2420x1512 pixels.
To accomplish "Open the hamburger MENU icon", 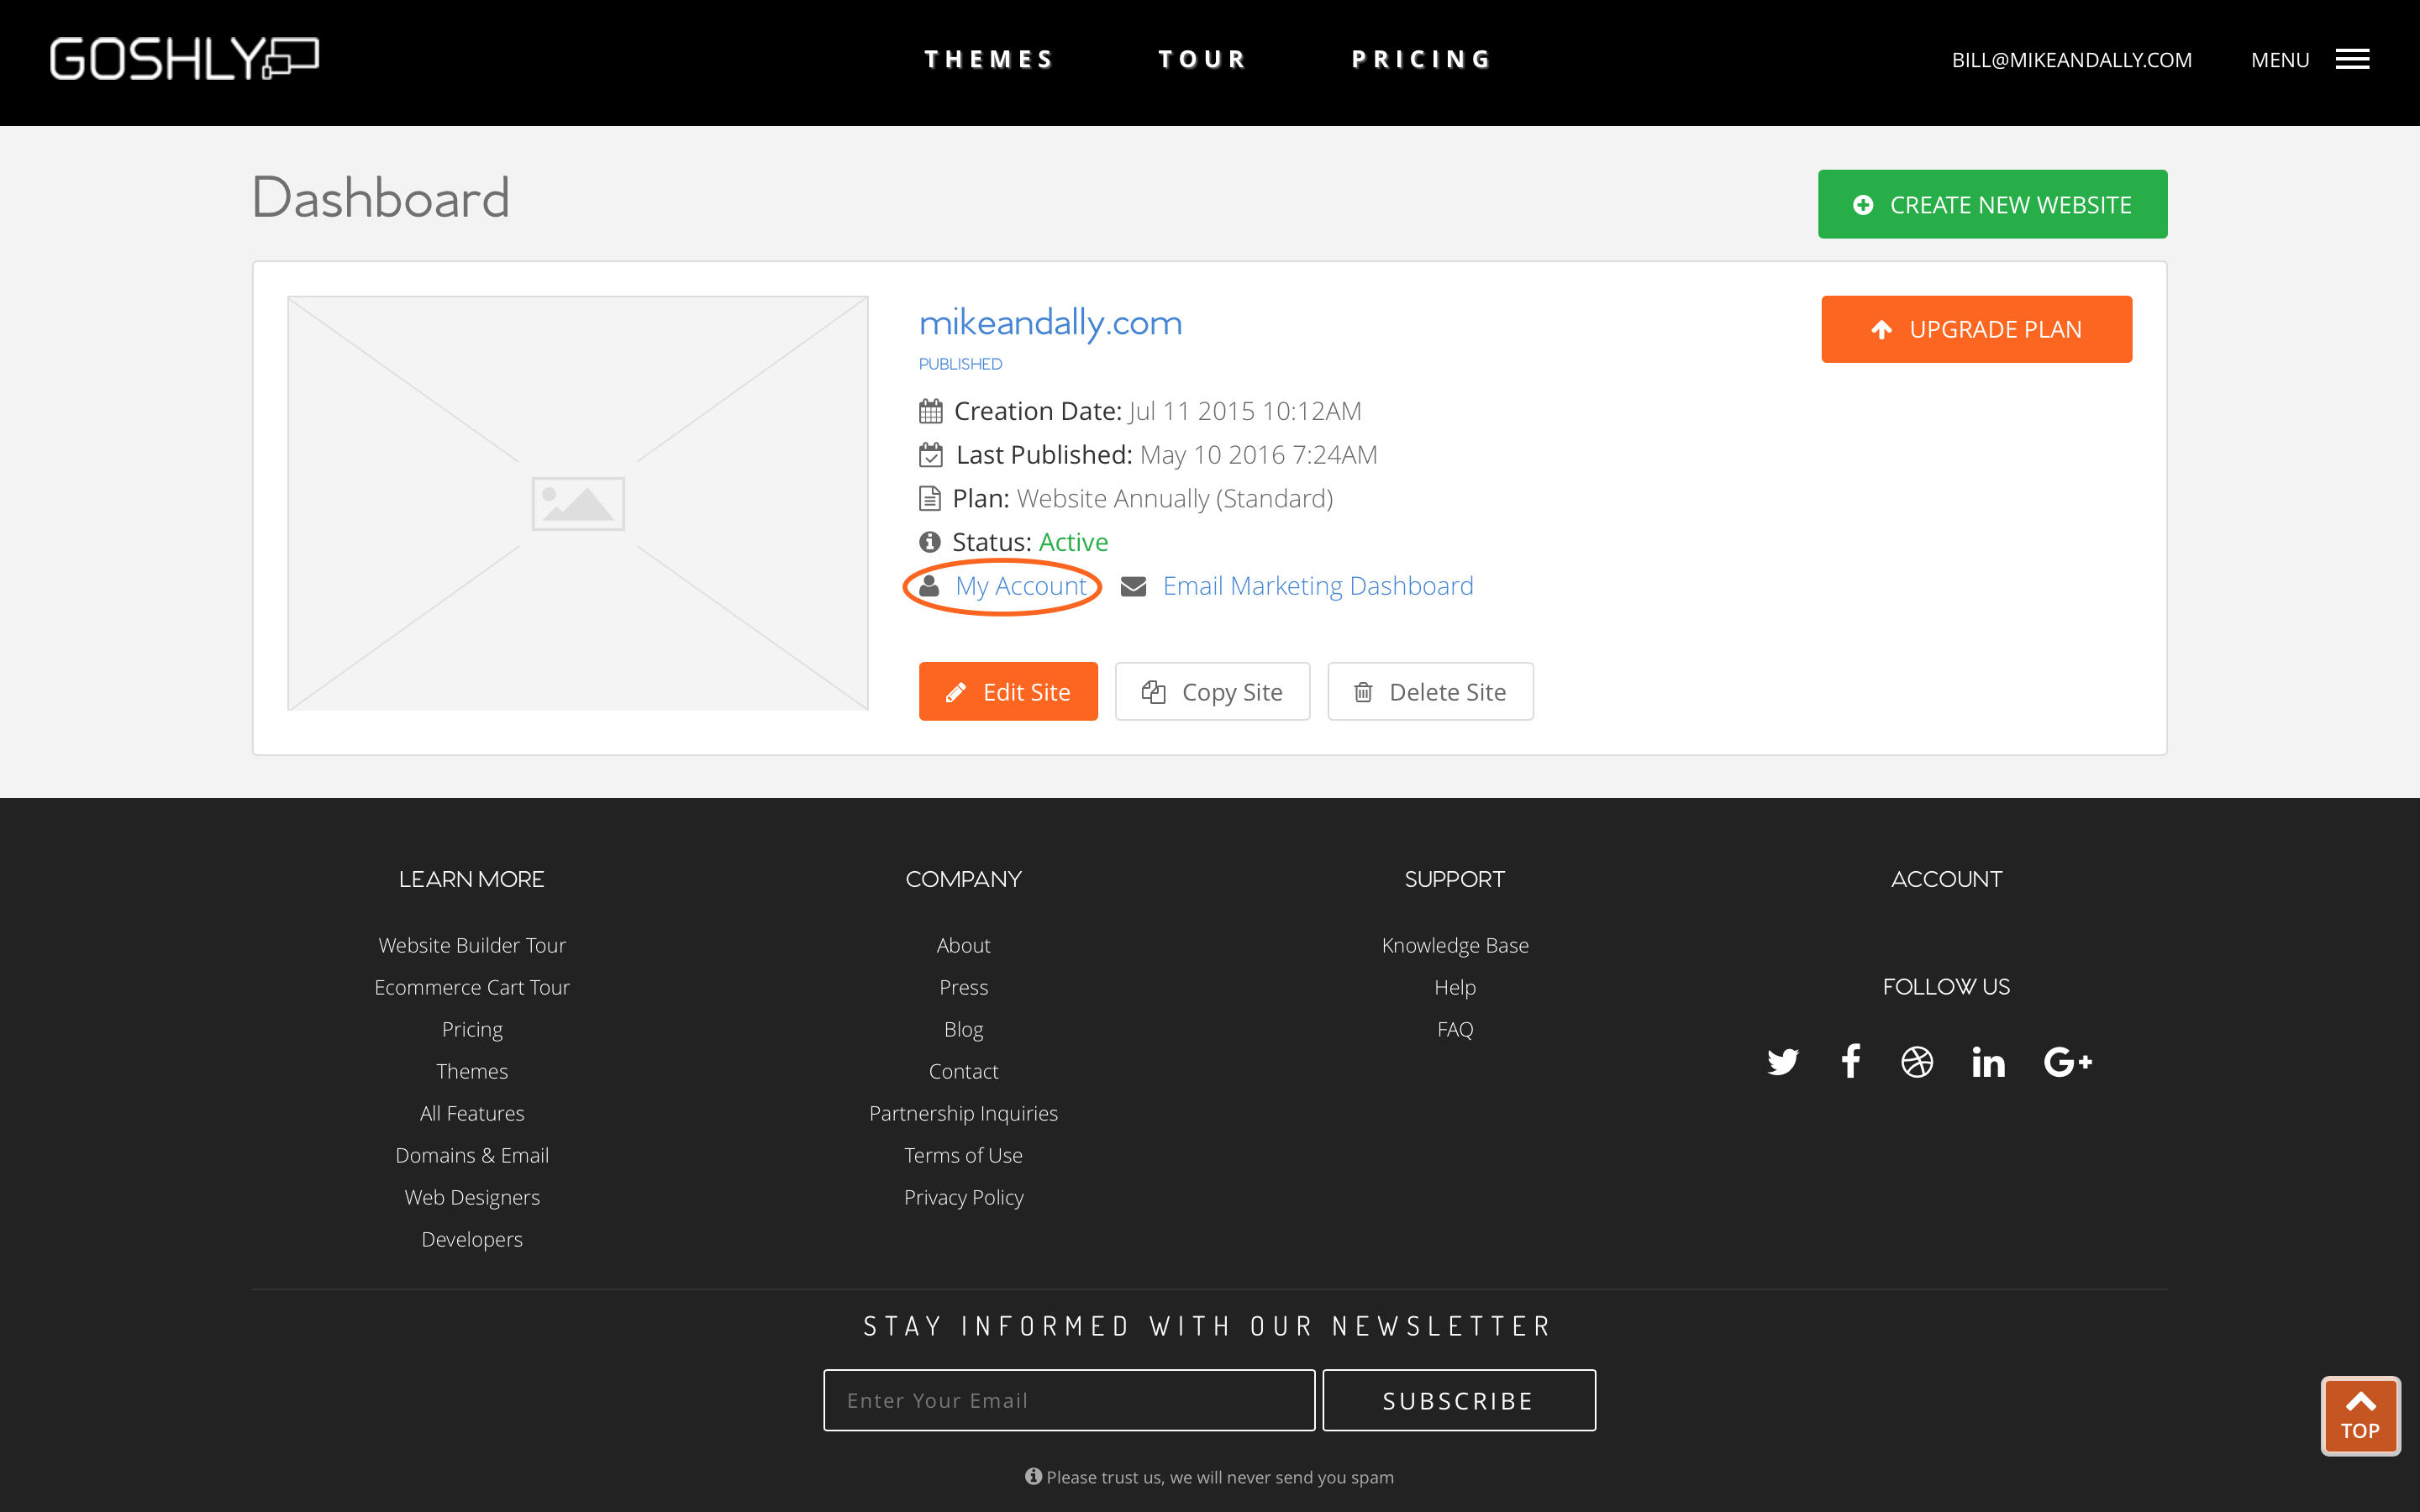I will tap(2352, 60).
